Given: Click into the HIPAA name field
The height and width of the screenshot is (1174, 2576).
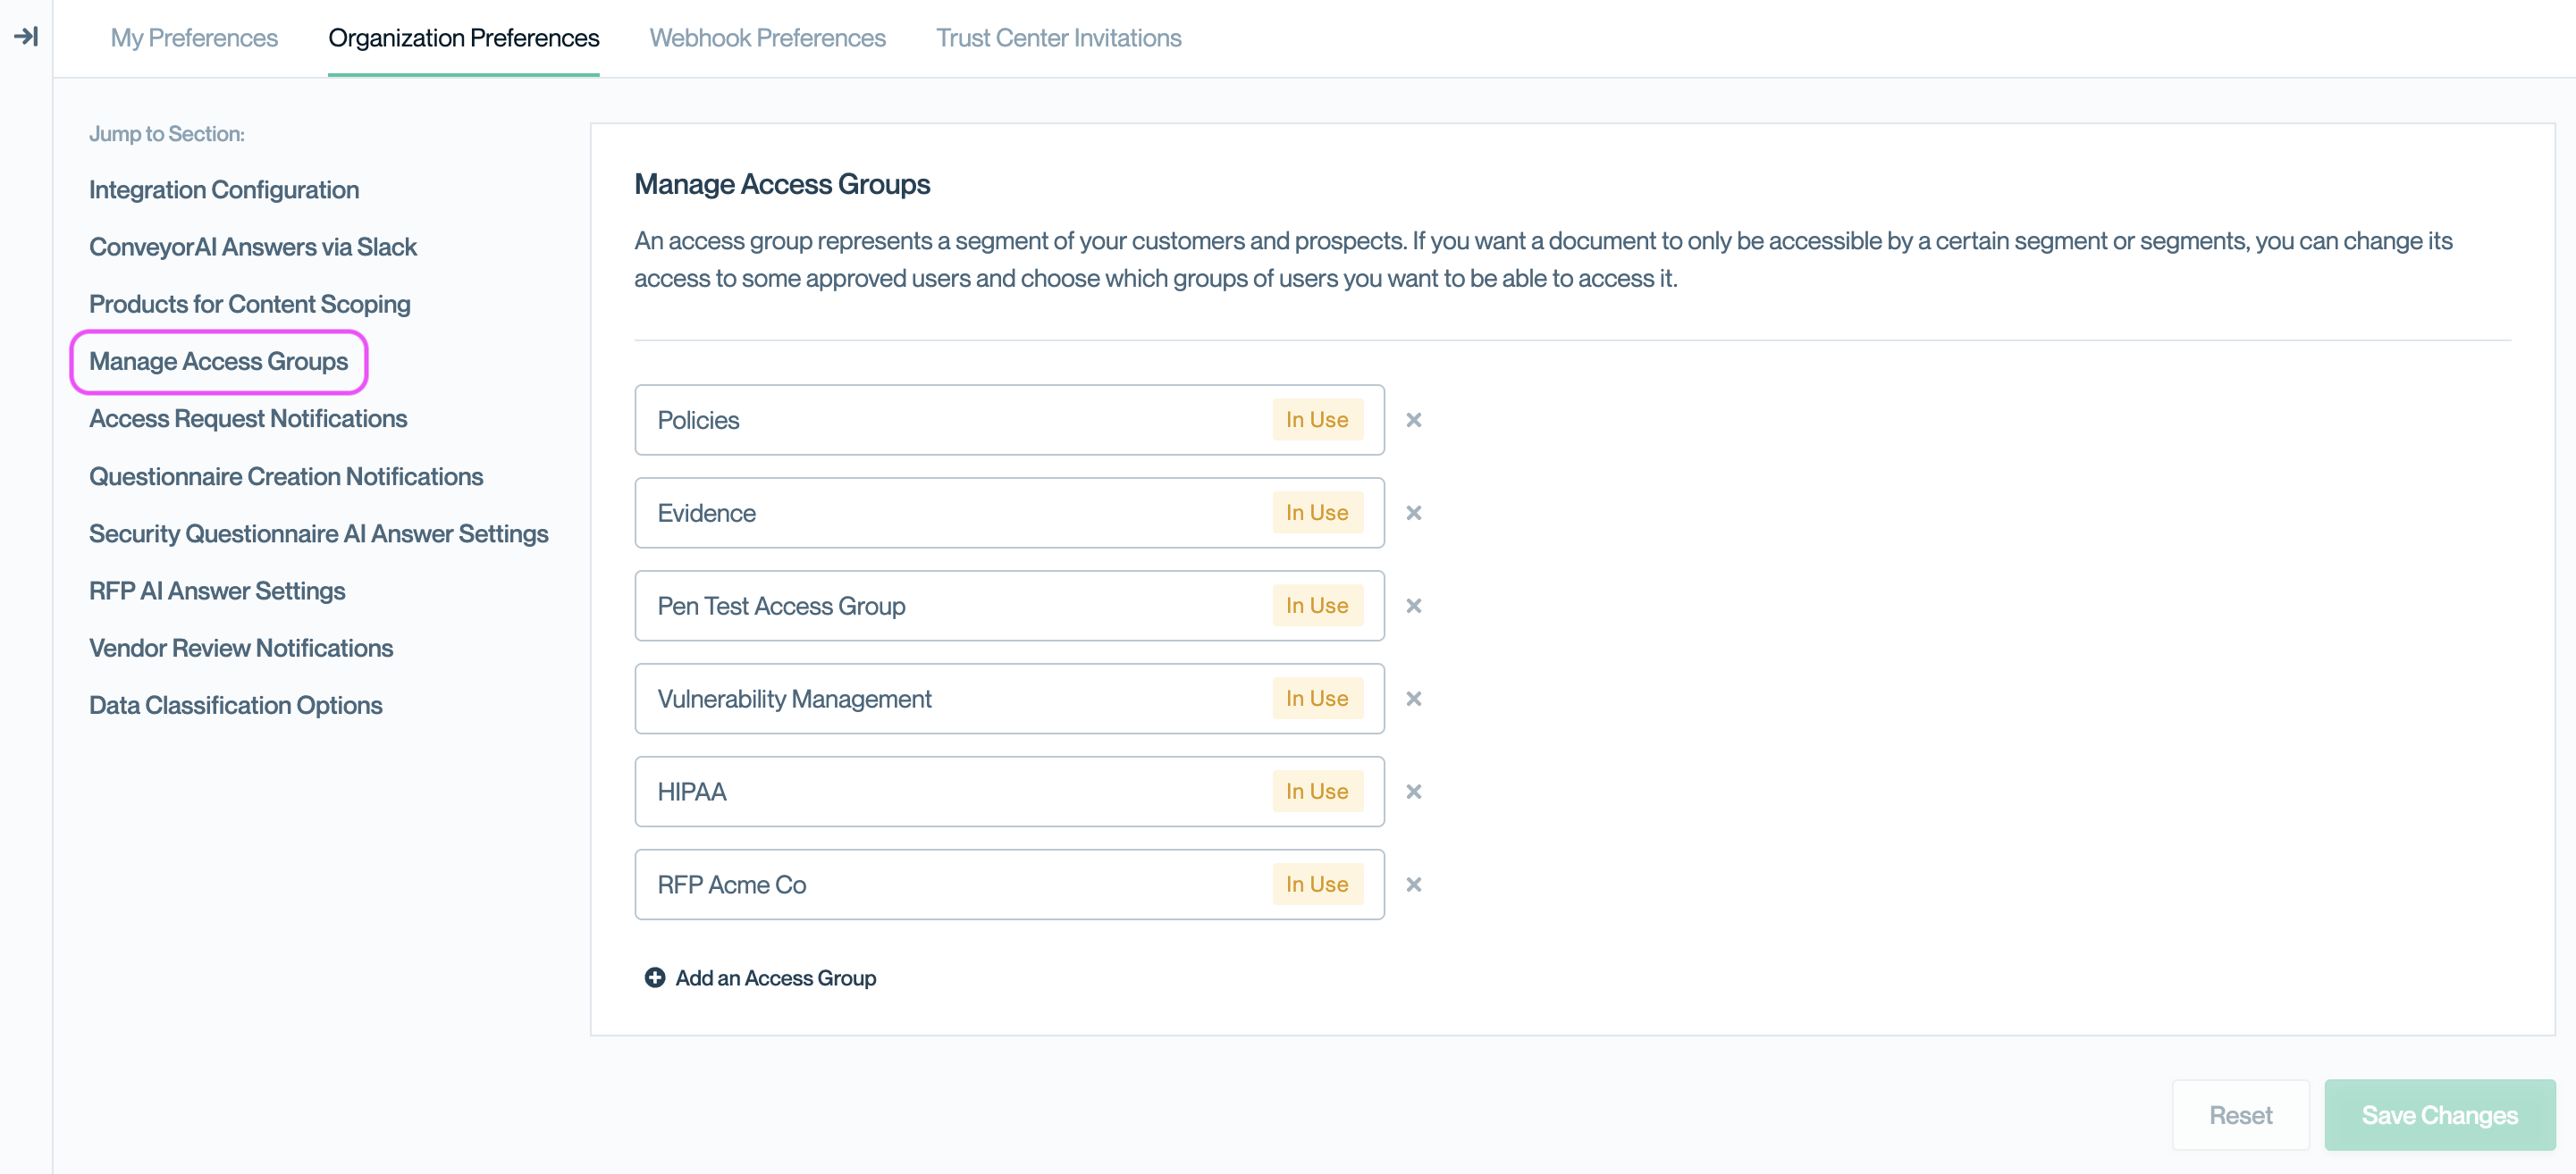Looking at the screenshot, I should (950, 792).
